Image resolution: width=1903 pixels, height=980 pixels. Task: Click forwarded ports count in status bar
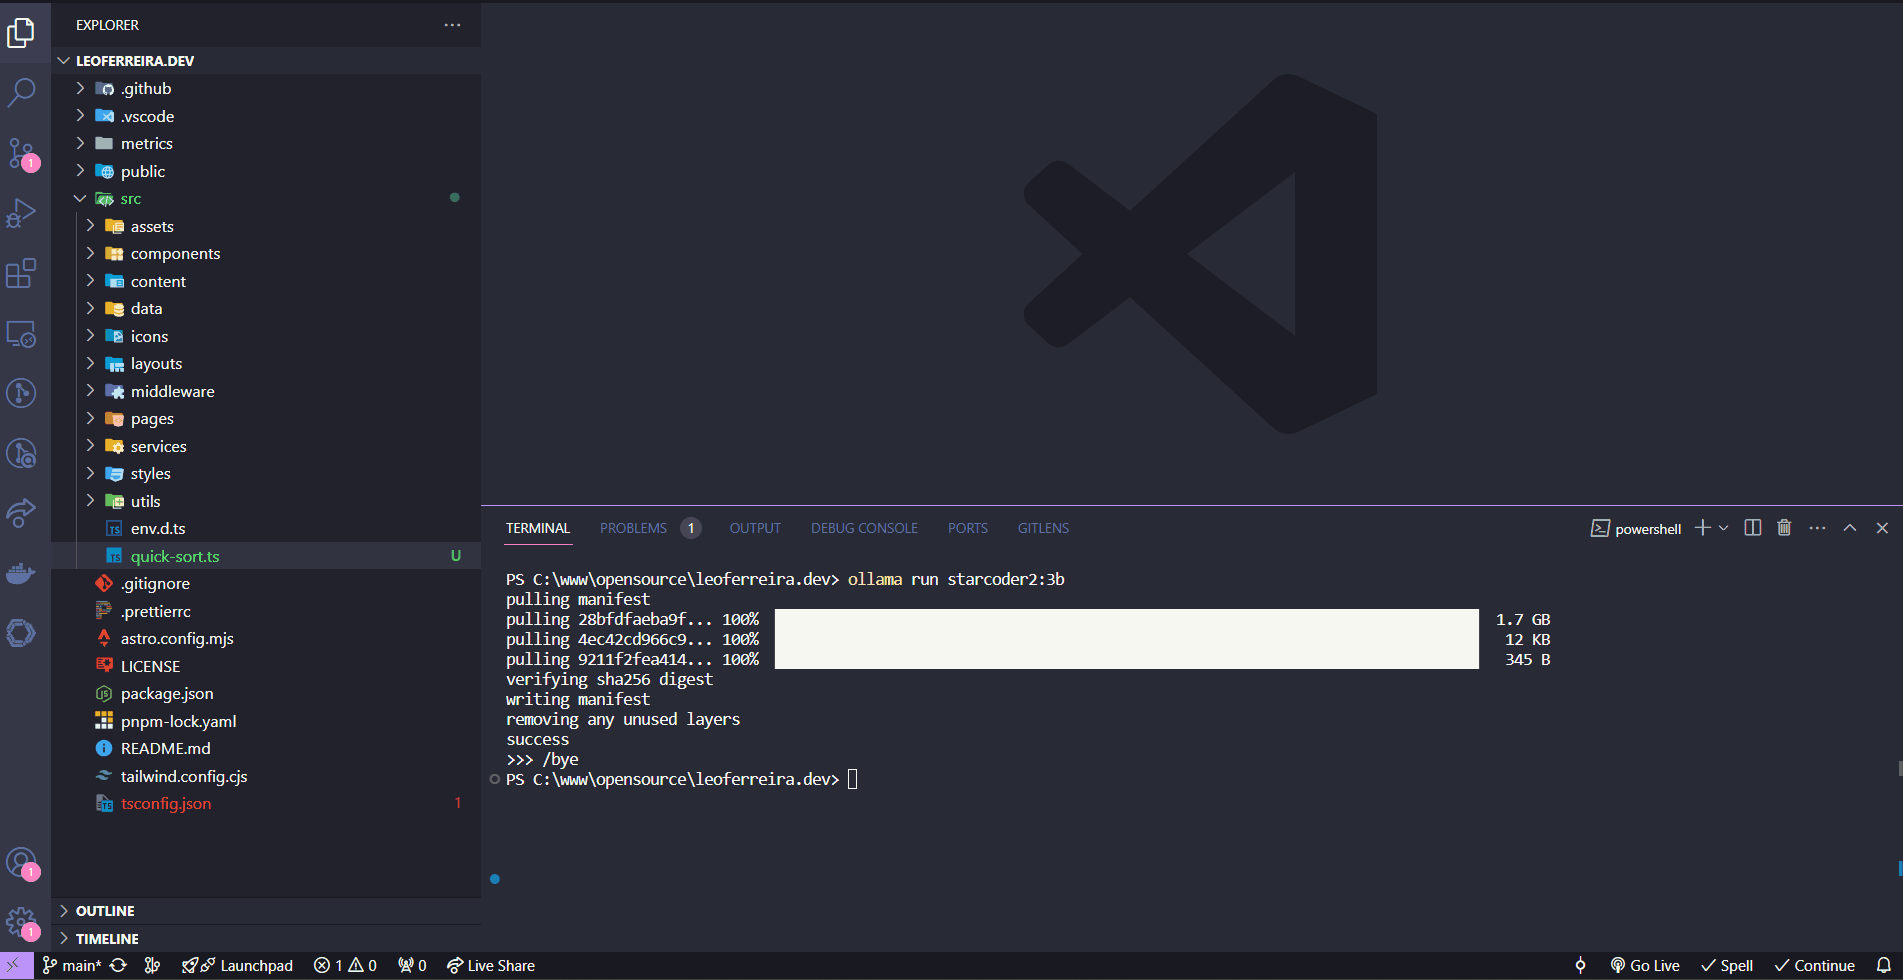tap(412, 966)
